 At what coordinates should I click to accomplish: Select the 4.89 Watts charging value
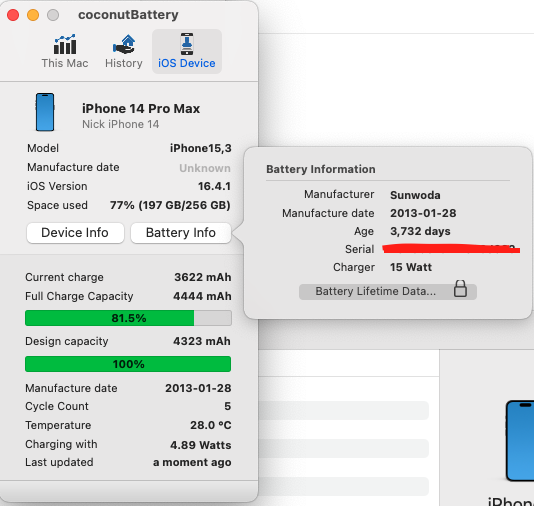[x=201, y=445]
